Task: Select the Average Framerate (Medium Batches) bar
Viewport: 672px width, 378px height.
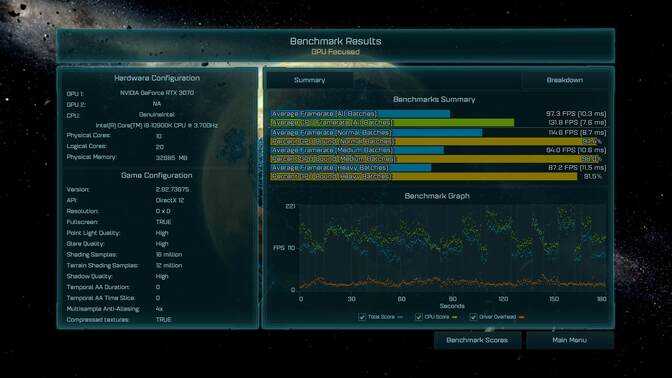Action: pos(357,150)
